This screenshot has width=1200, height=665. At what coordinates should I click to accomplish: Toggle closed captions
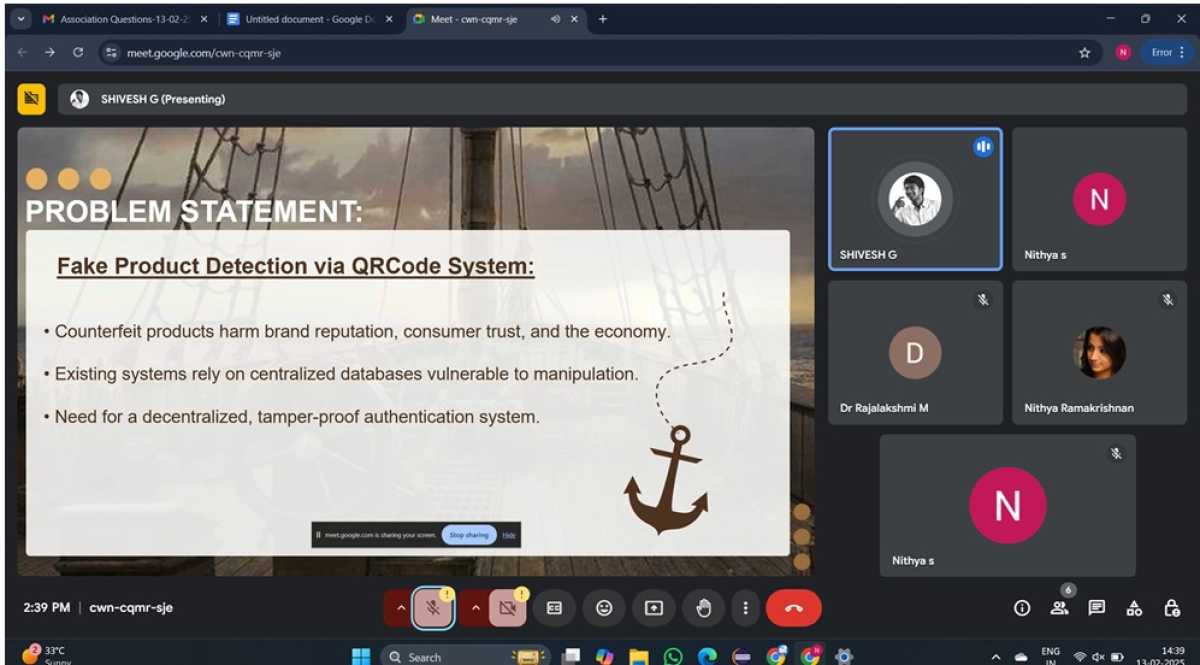pos(554,608)
